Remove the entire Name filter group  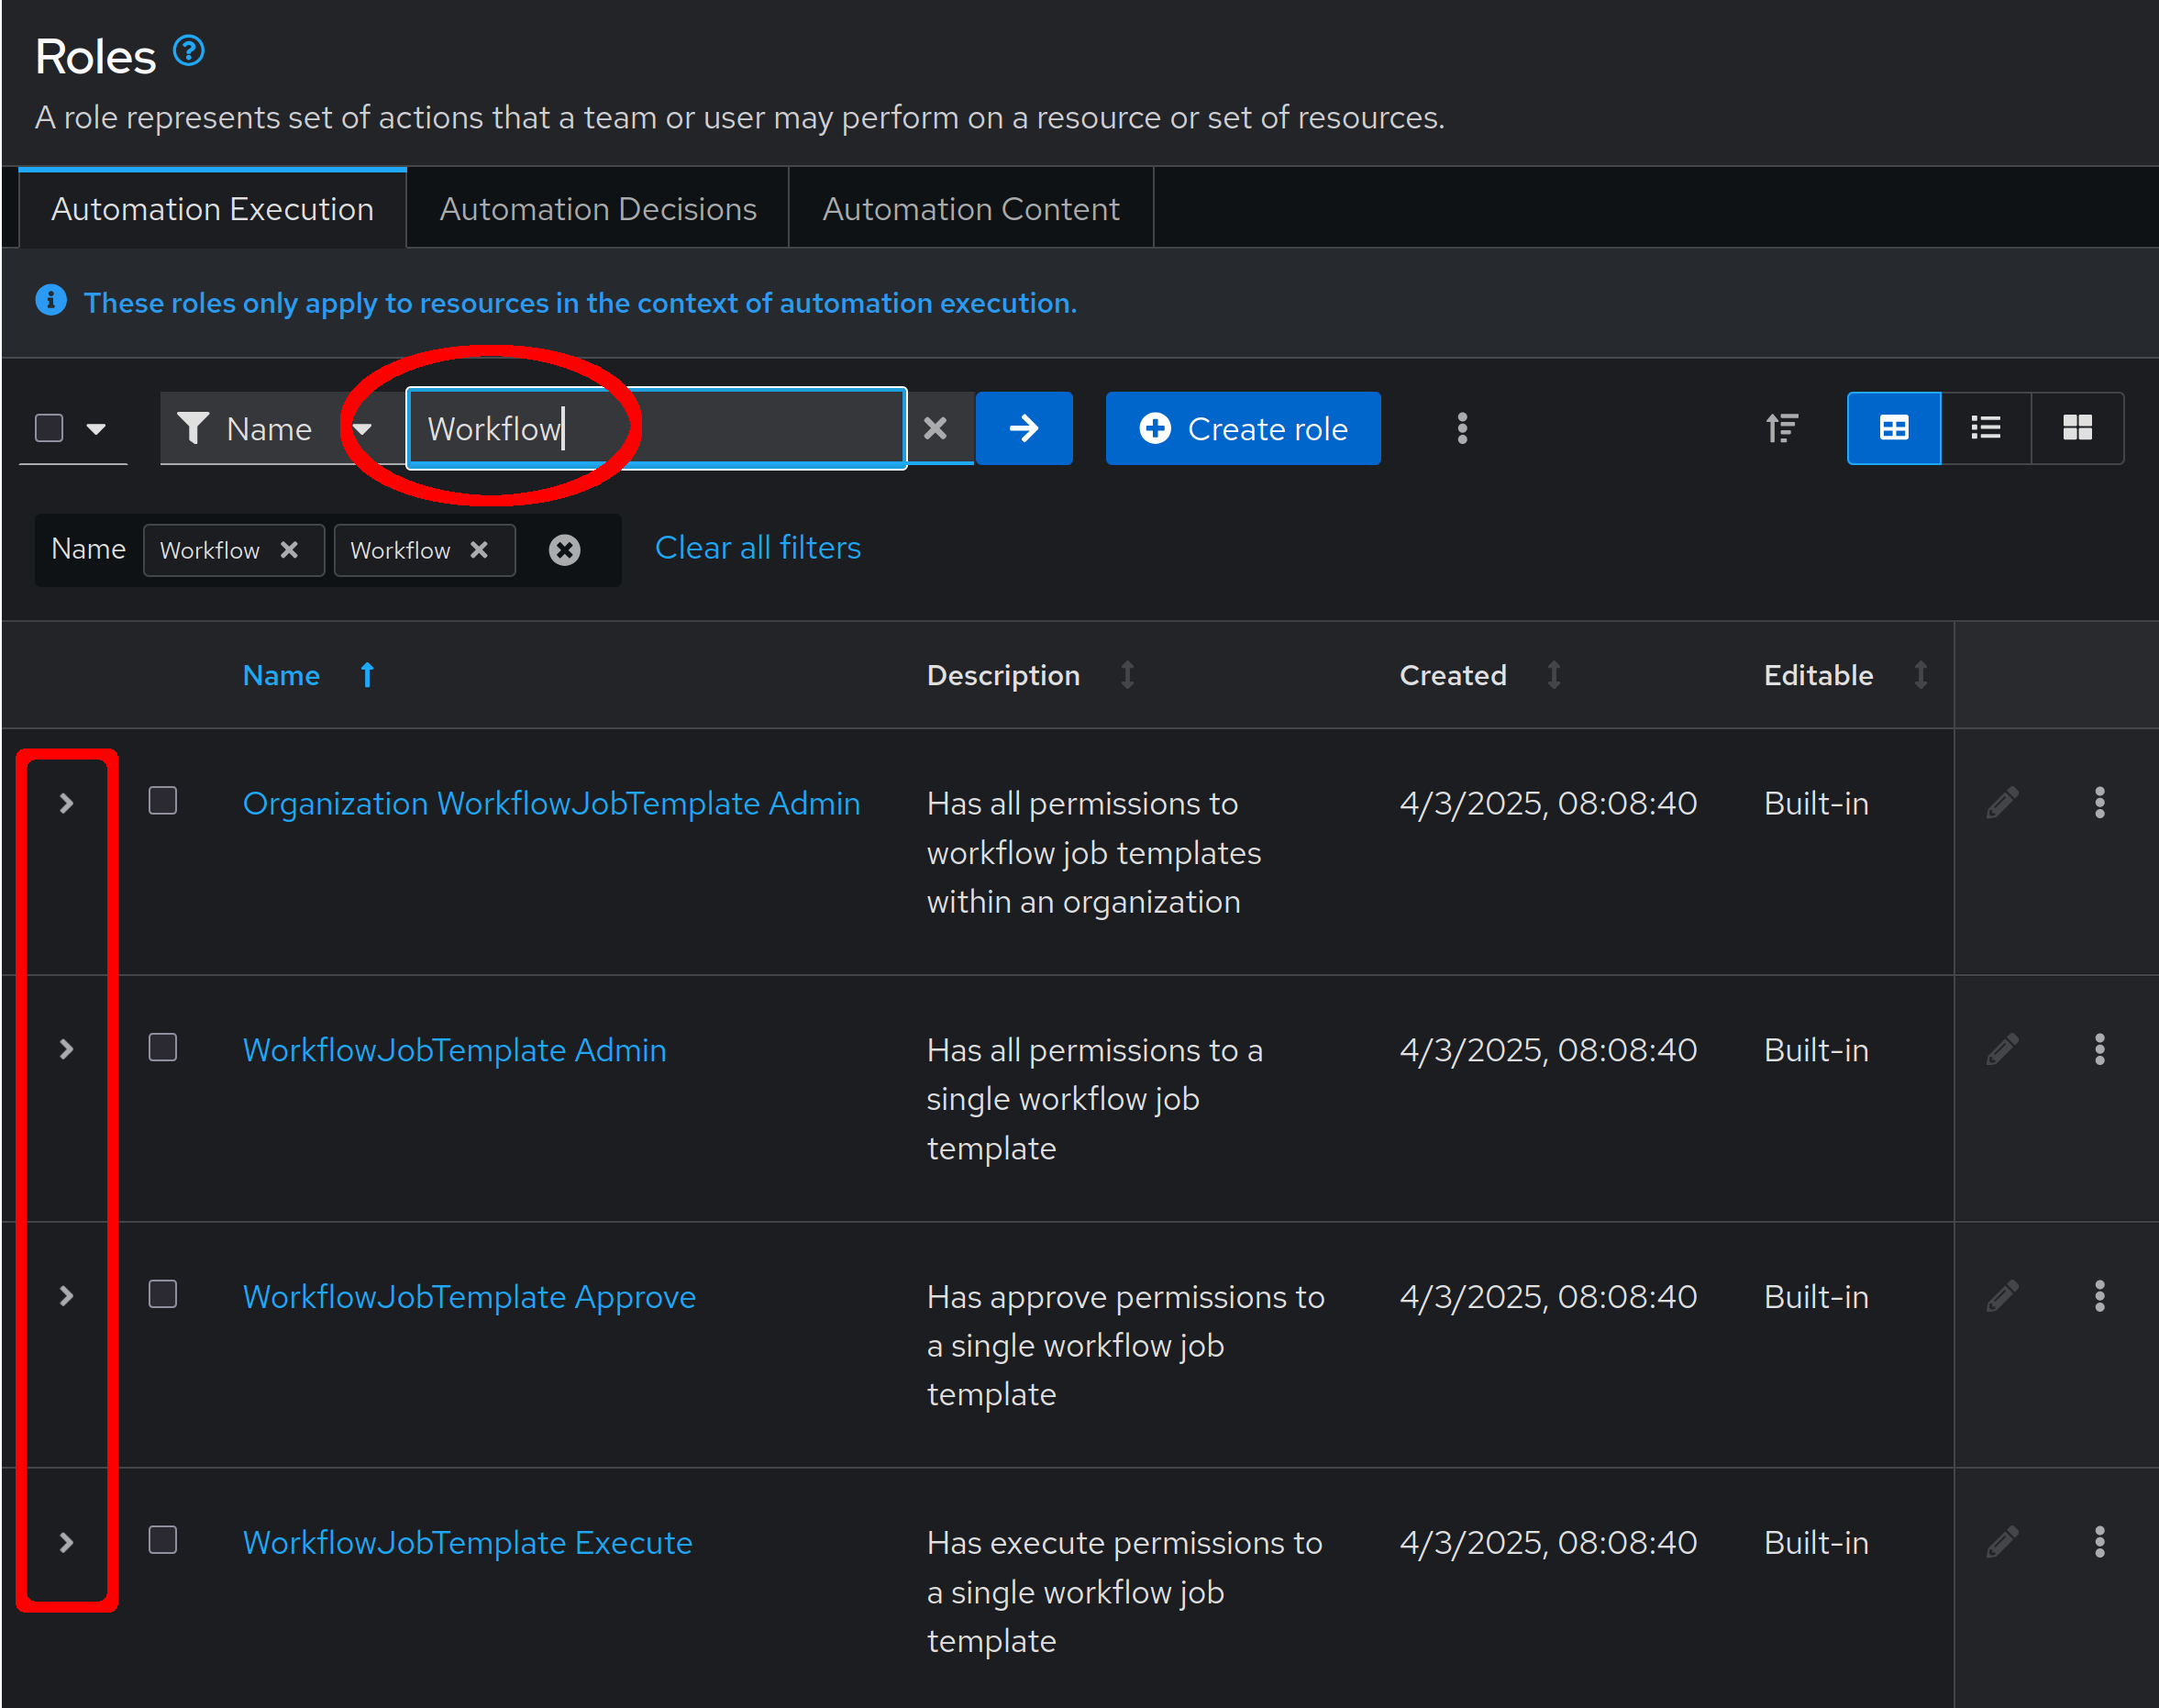pos(564,550)
